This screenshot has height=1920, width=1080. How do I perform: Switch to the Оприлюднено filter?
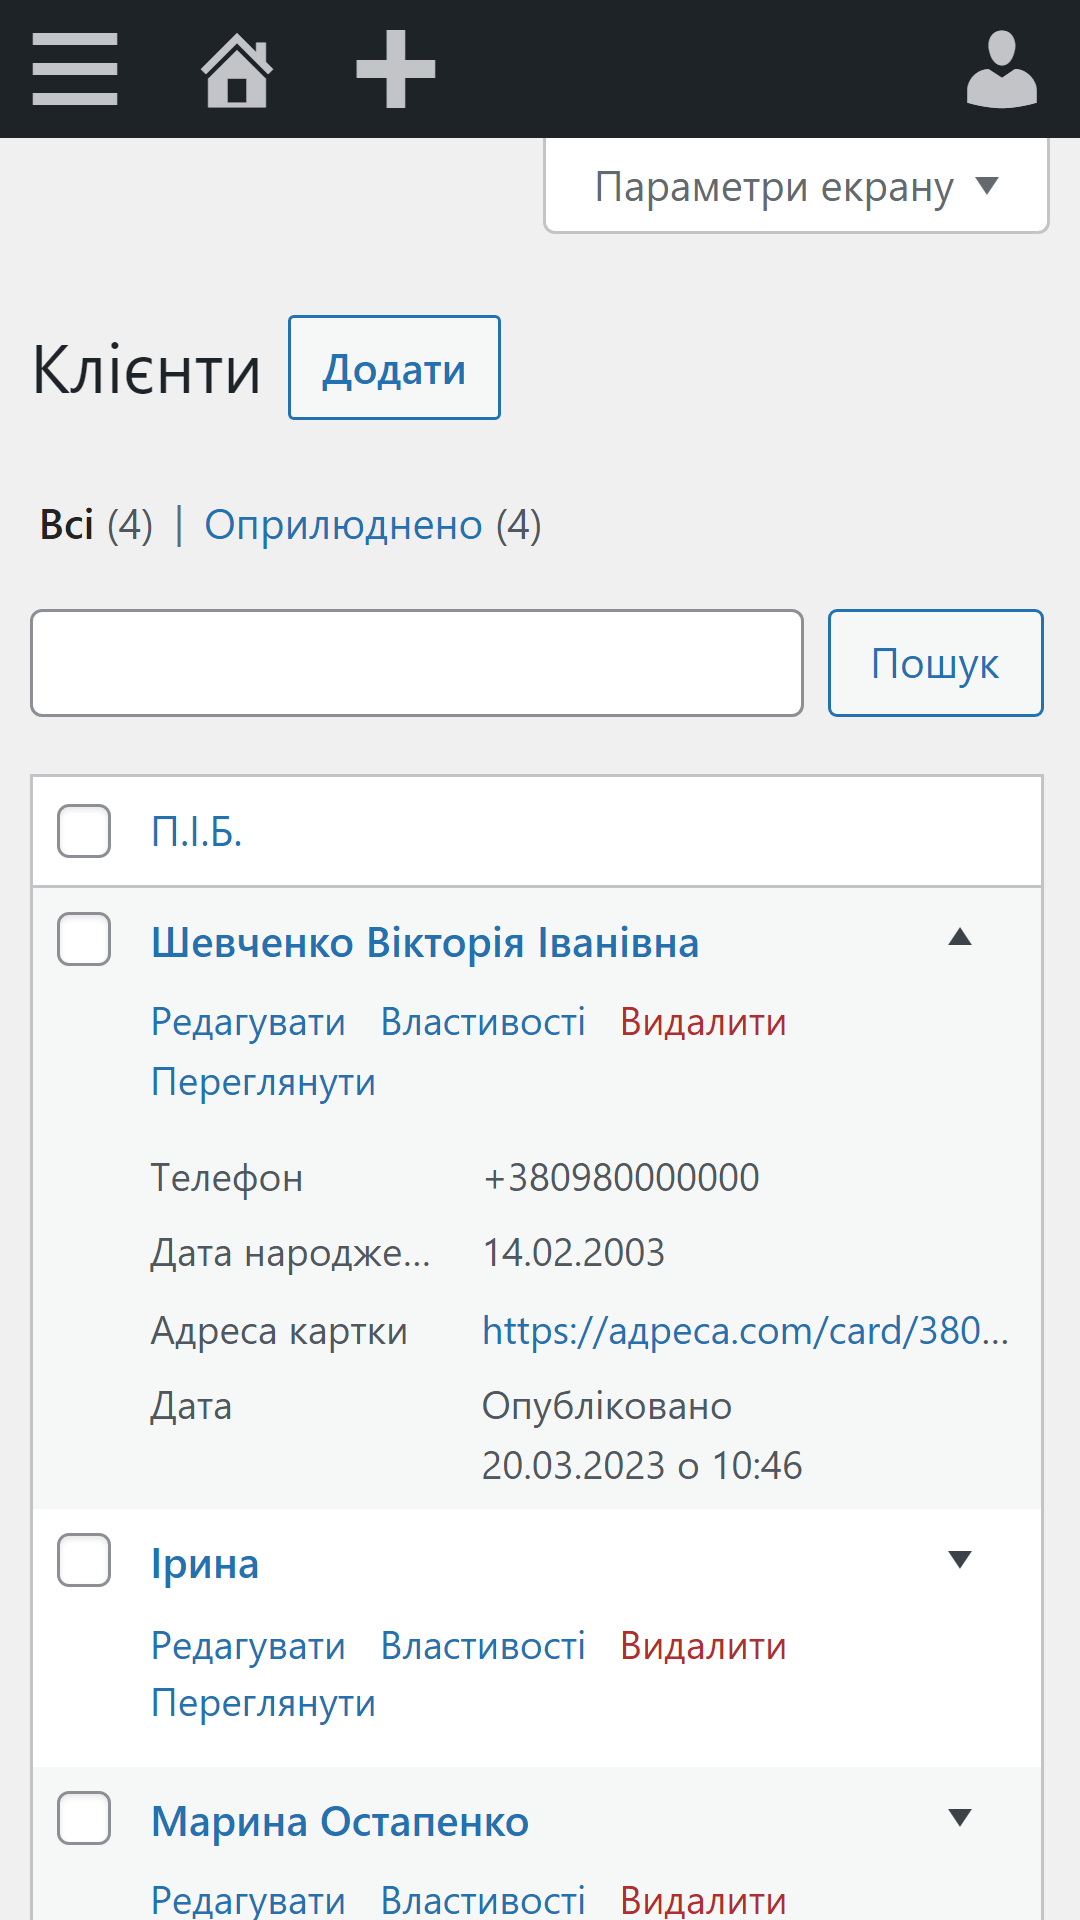pos(343,525)
